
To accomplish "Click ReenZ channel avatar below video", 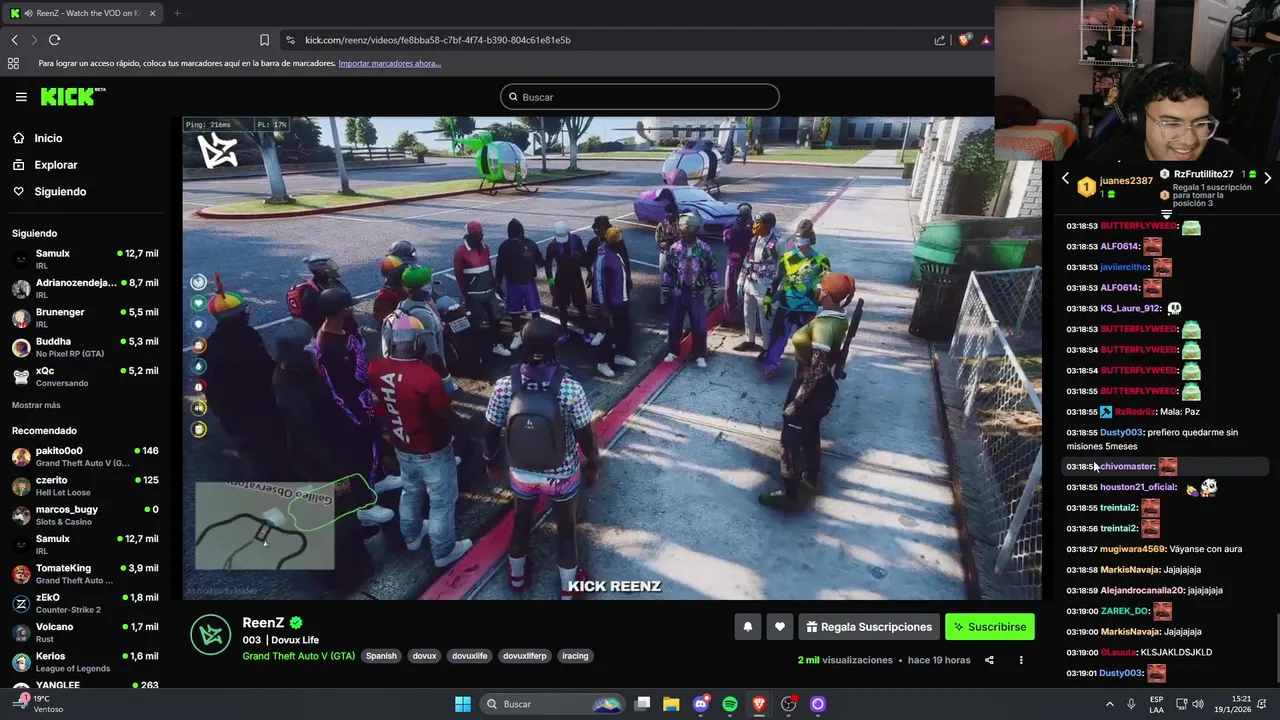I will pos(211,635).
